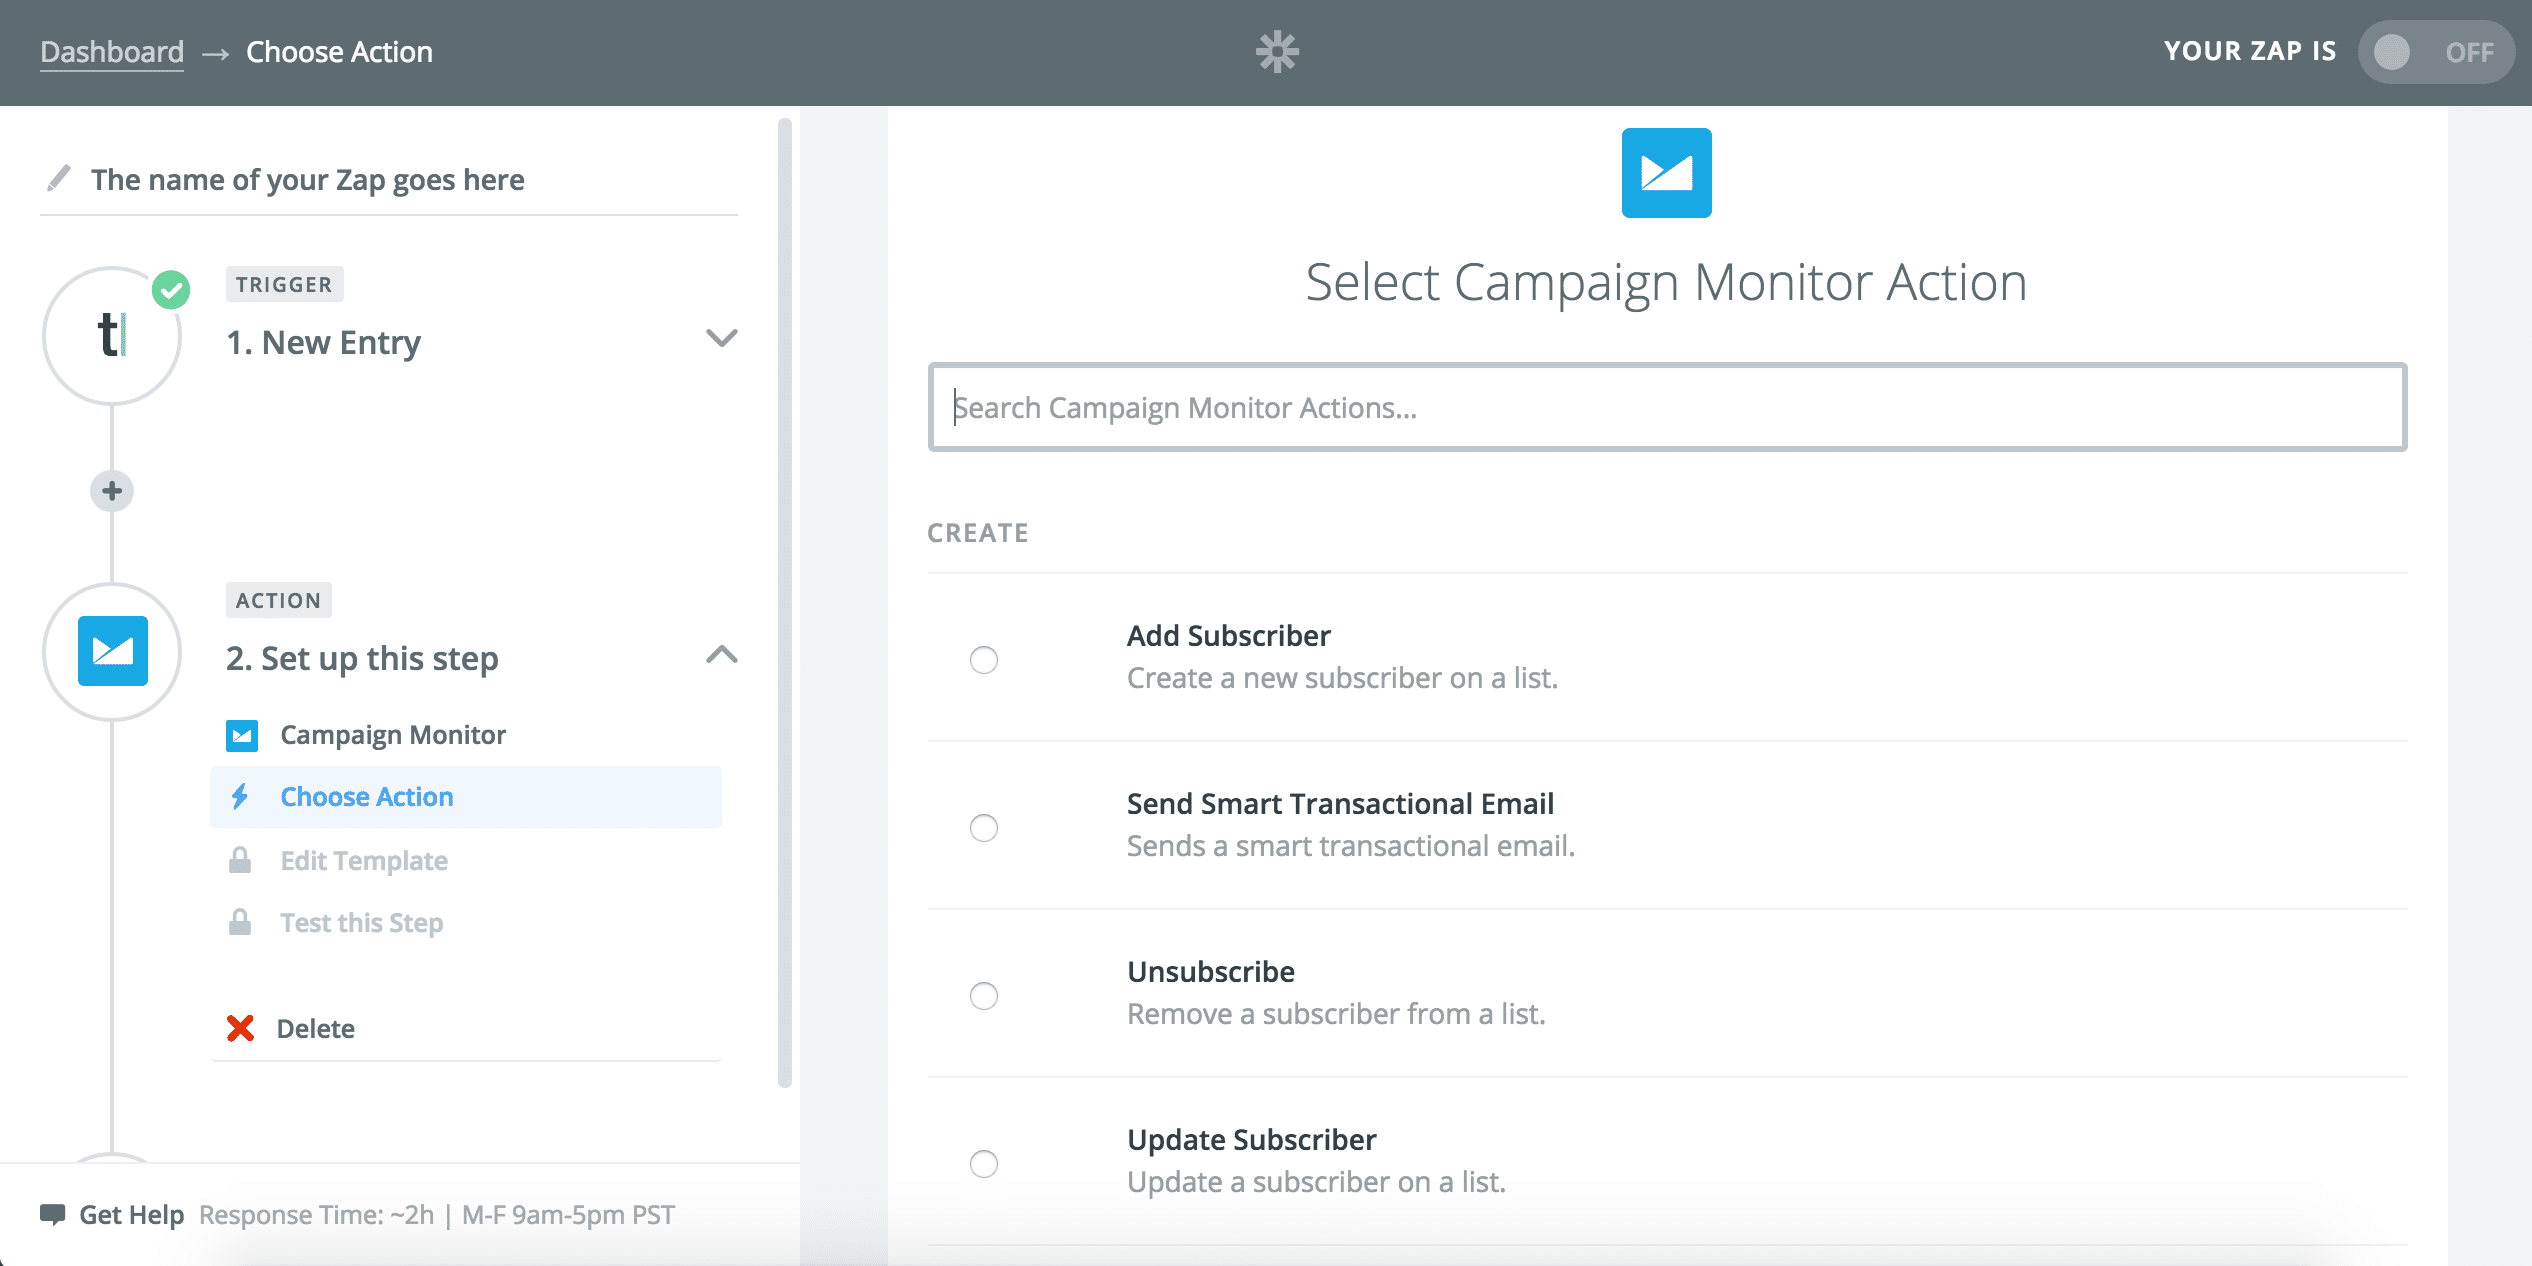Select the Send Smart Transactional Email radio button
Viewport: 2532px width, 1266px height.
(984, 828)
